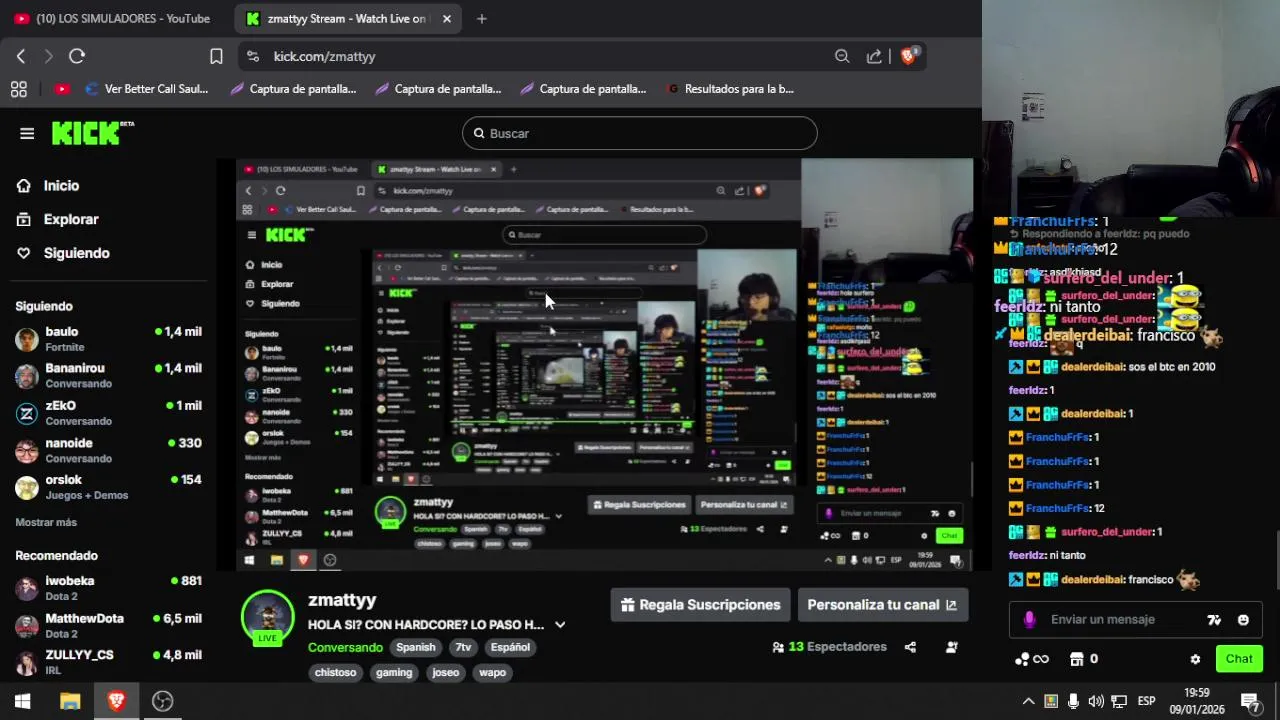Open zEkO channel row

(108, 413)
